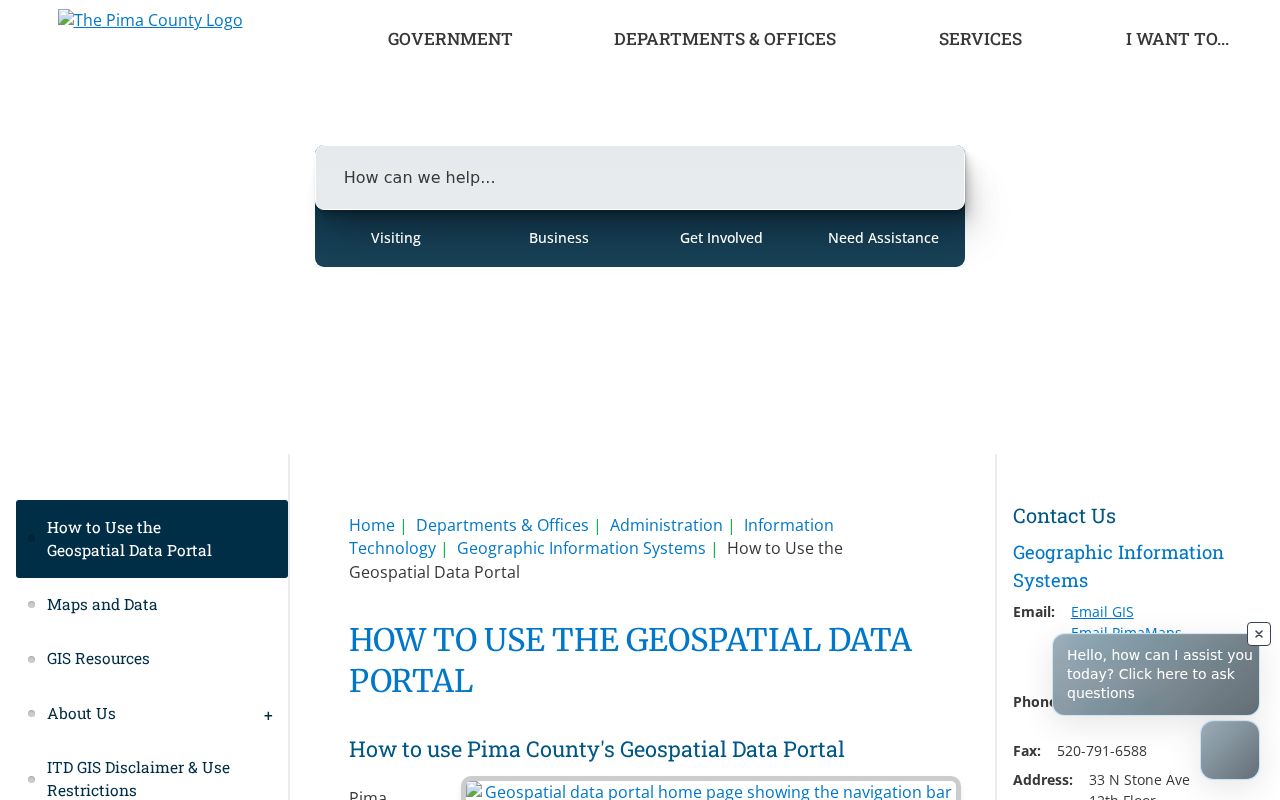Click the 'Contact Us' heading
Image resolution: width=1280 pixels, height=800 pixels.
tap(1064, 516)
